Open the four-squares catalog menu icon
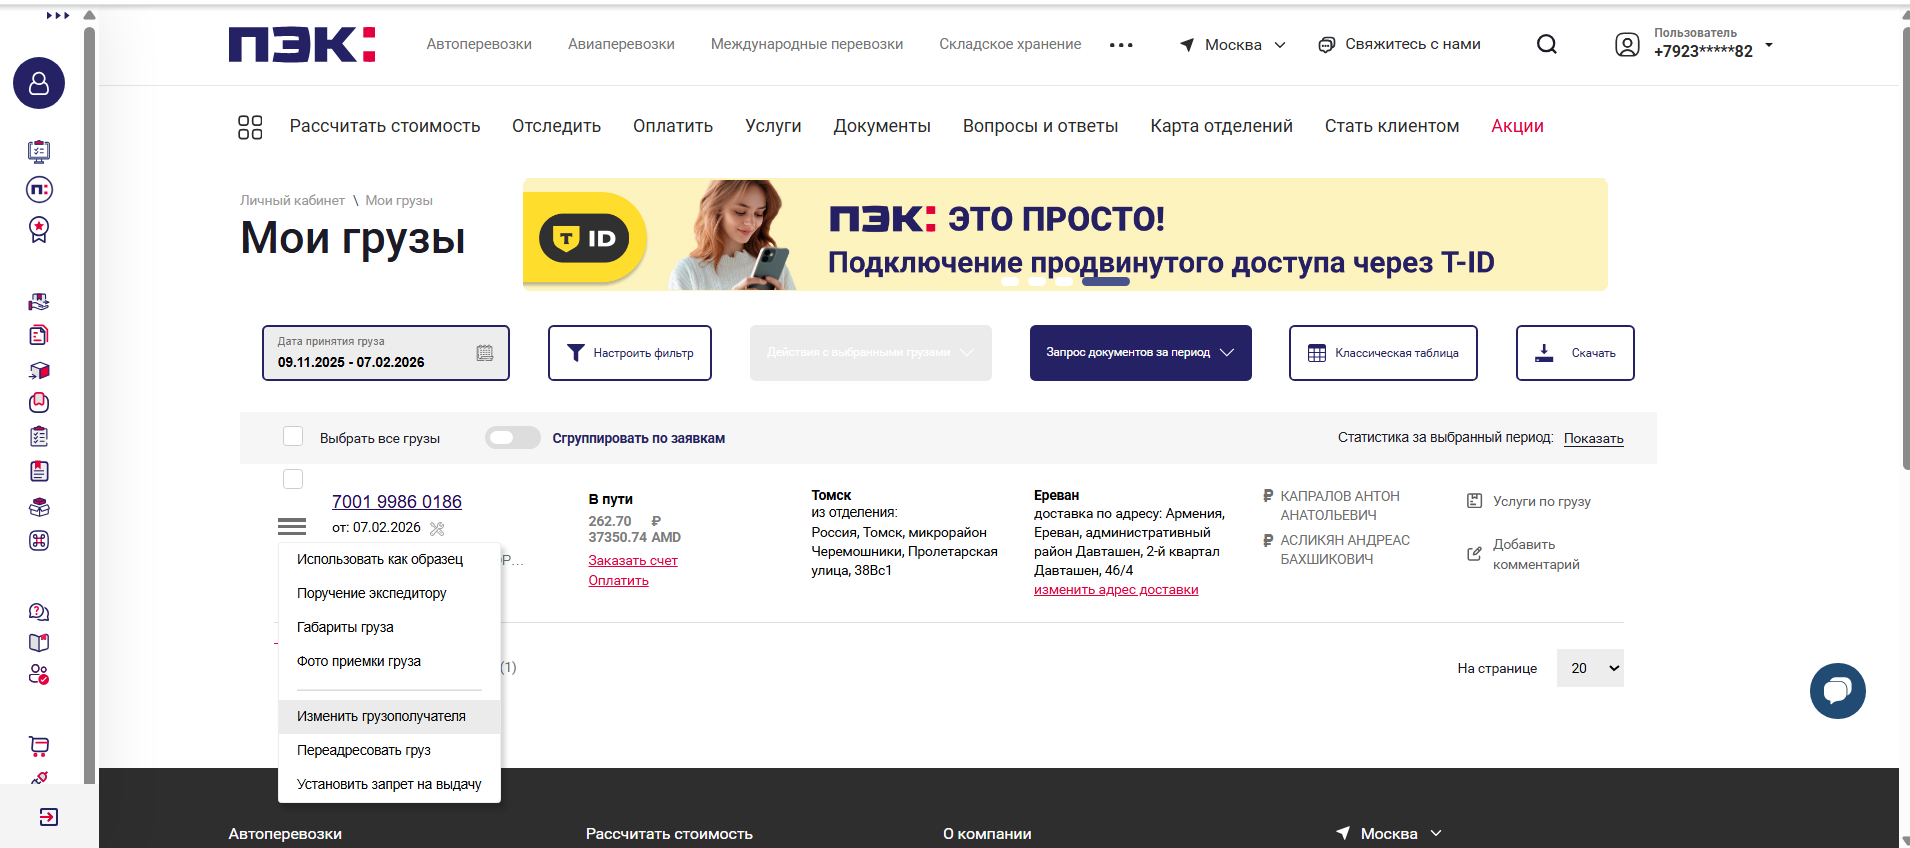 click(250, 127)
